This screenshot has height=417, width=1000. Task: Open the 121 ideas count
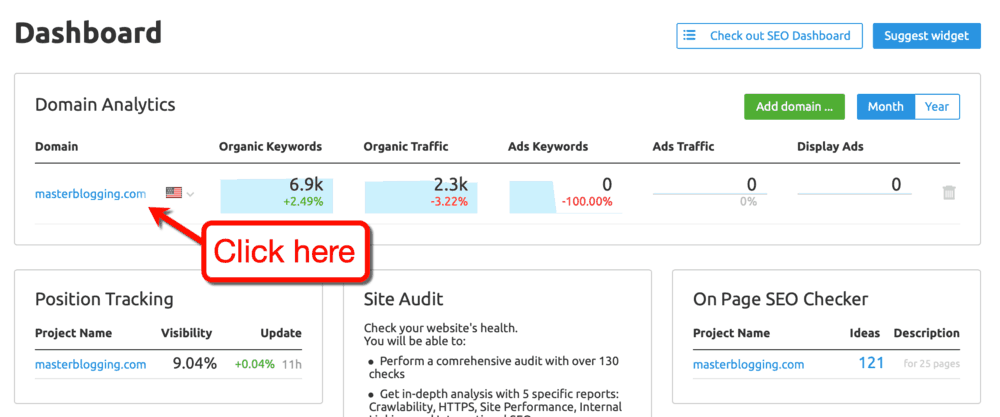point(871,363)
